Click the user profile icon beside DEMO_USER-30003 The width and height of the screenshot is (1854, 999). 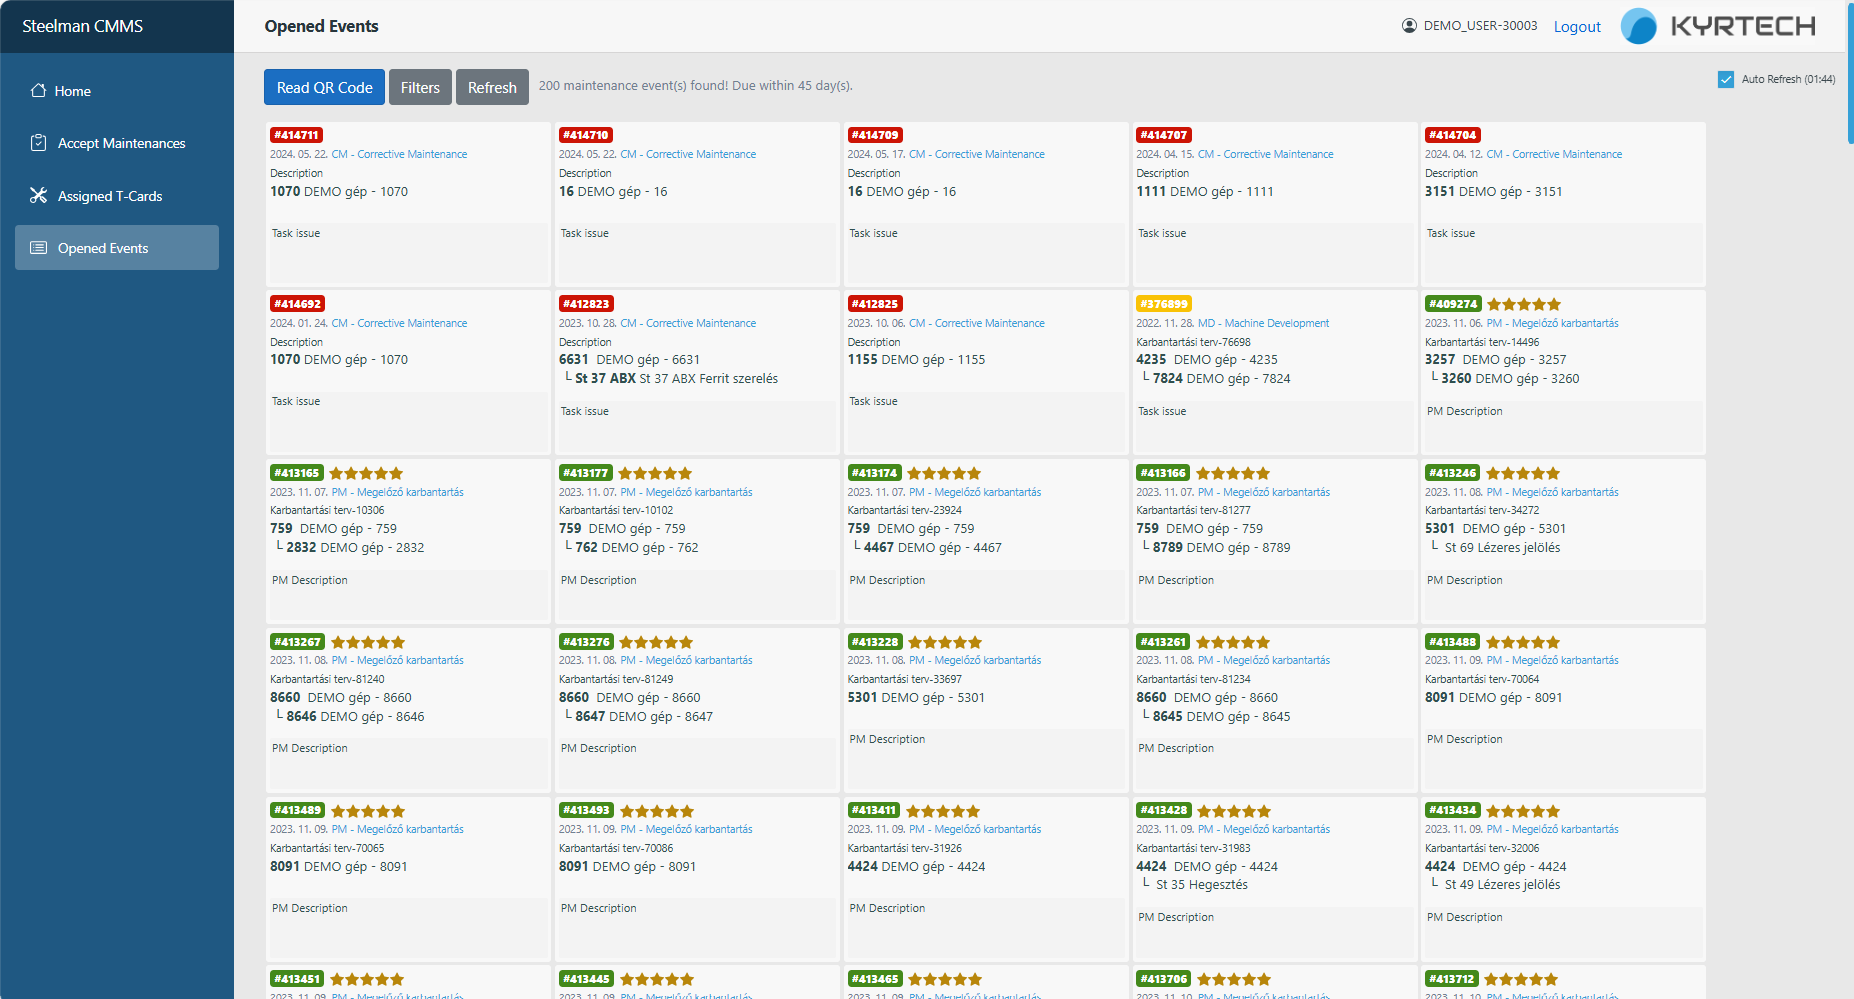1409,26
